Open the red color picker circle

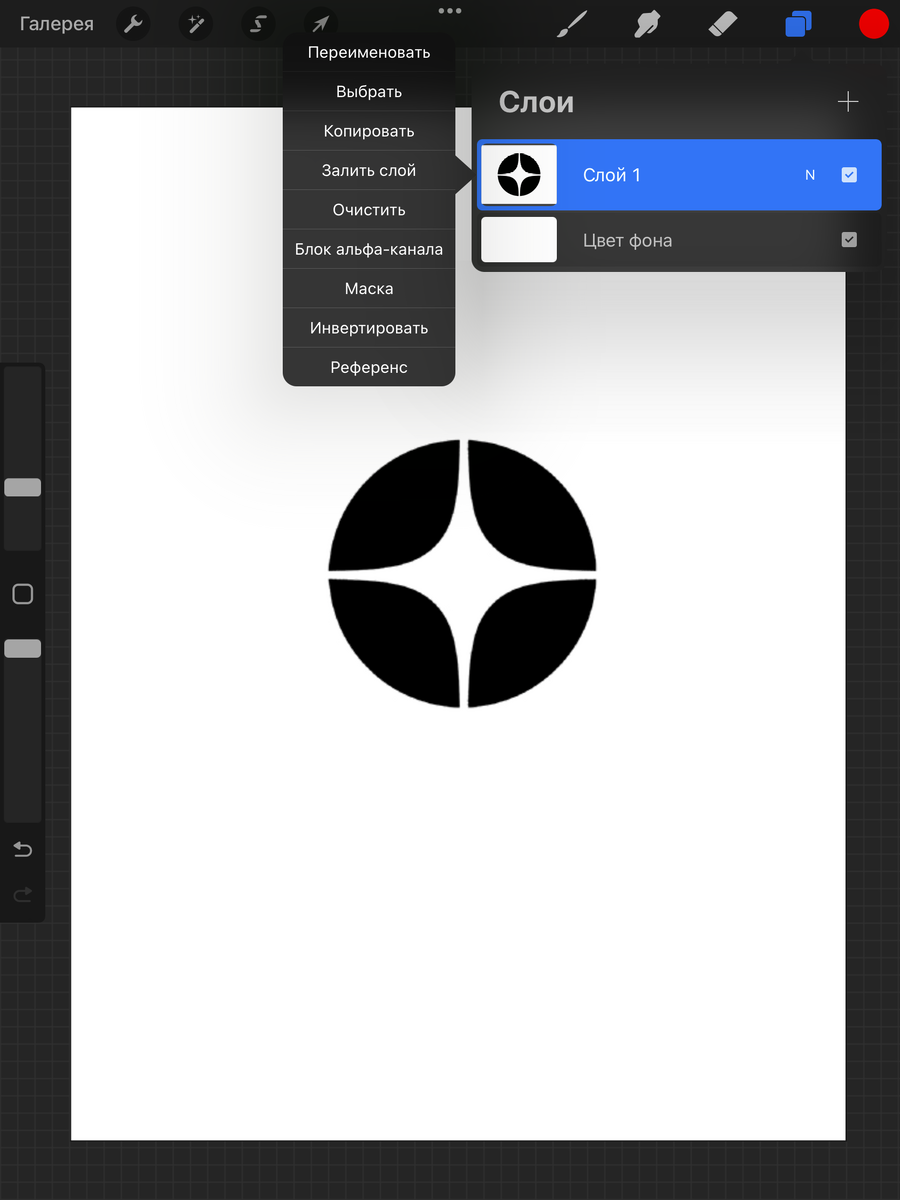pos(874,24)
